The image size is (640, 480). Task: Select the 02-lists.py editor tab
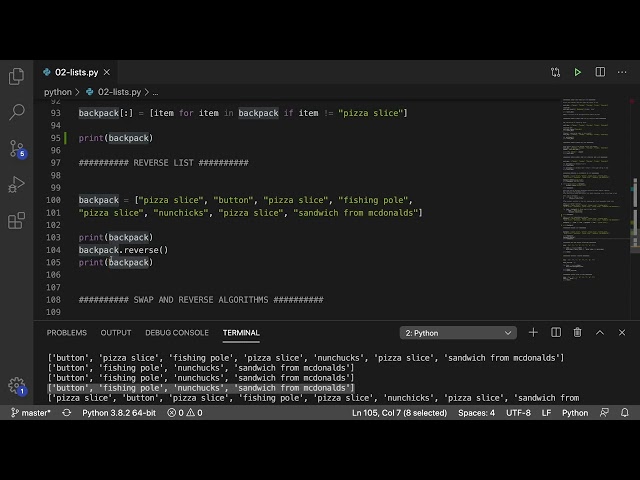(76, 72)
